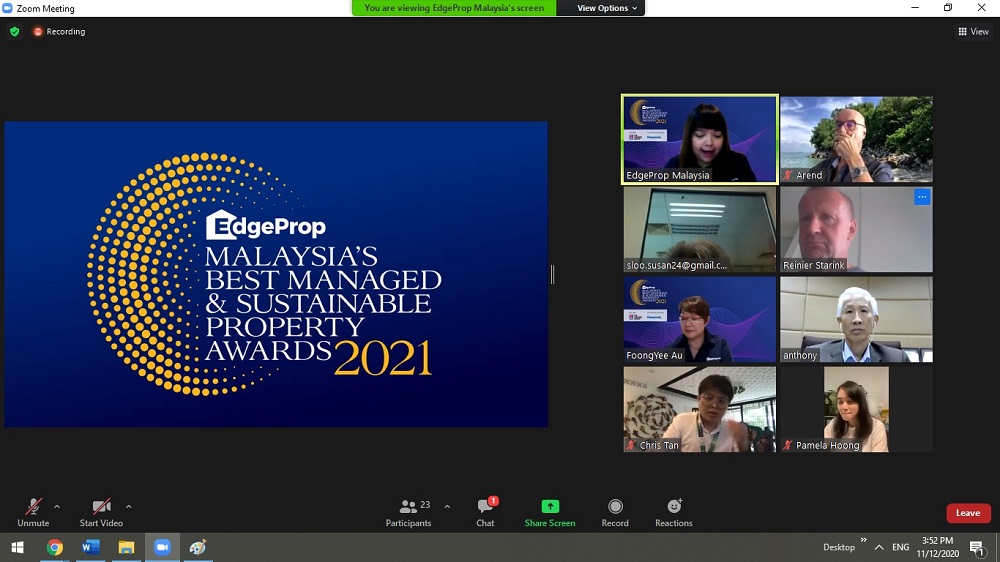
Task: Click the green screen viewing banner
Action: 454,8
